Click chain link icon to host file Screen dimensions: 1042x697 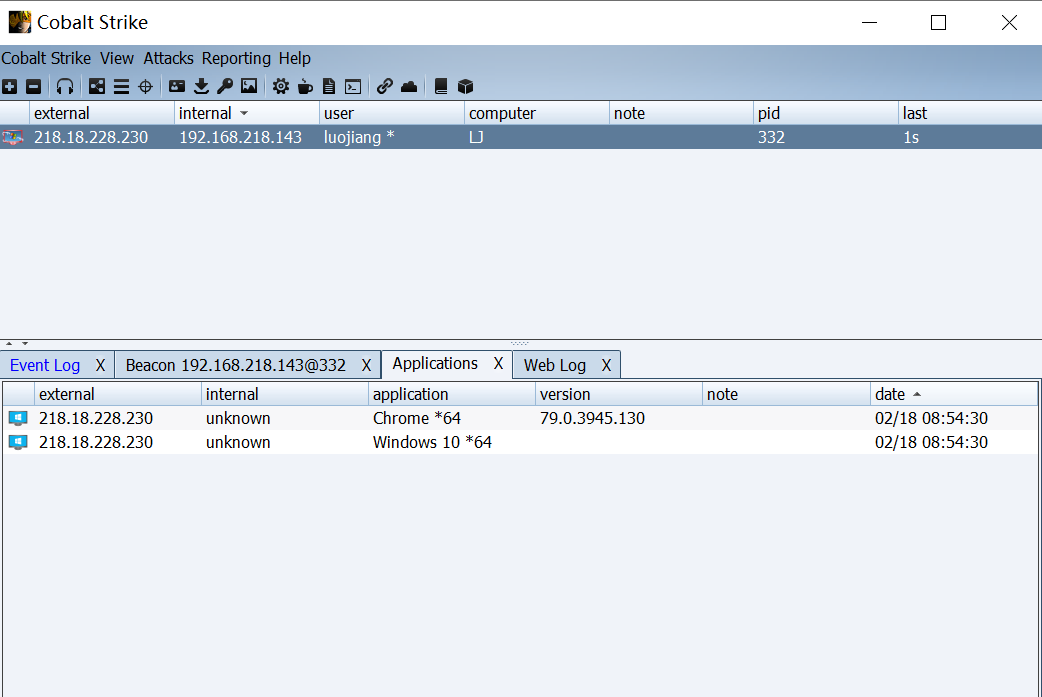pos(385,86)
